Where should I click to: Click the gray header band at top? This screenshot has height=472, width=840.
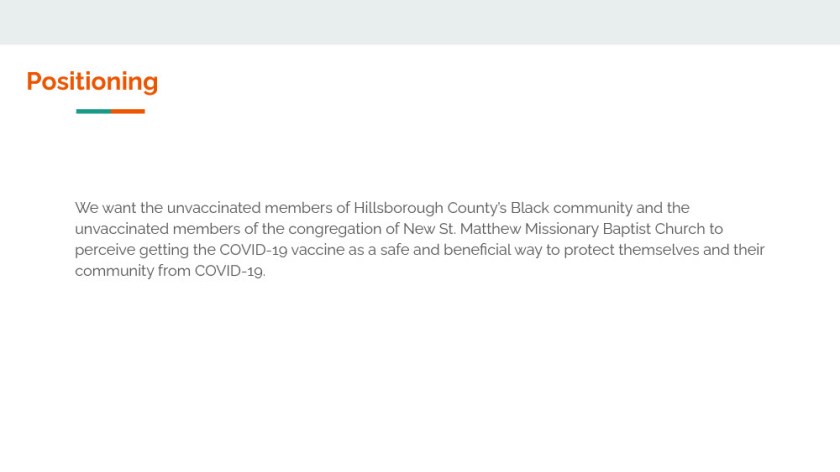[x=420, y=22]
